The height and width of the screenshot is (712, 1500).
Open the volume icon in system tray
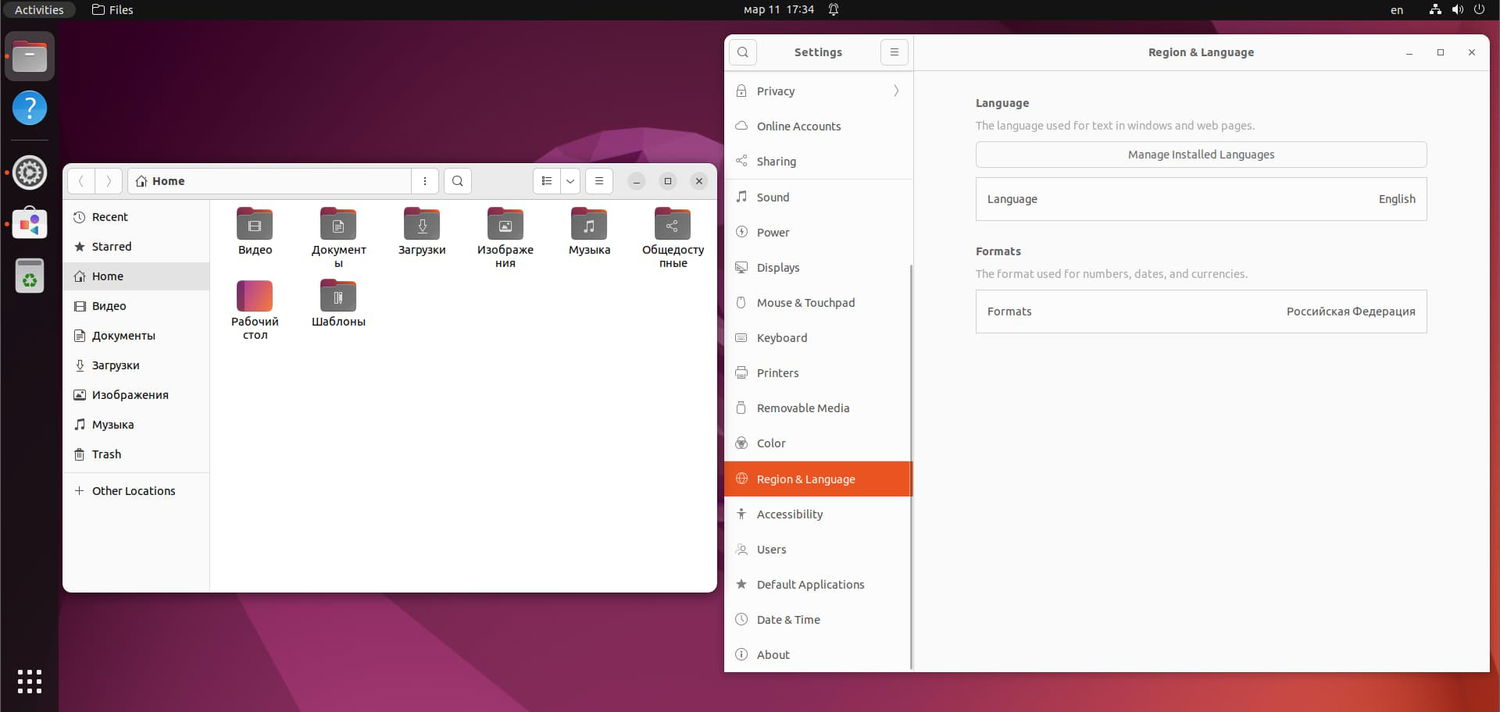tap(1456, 10)
